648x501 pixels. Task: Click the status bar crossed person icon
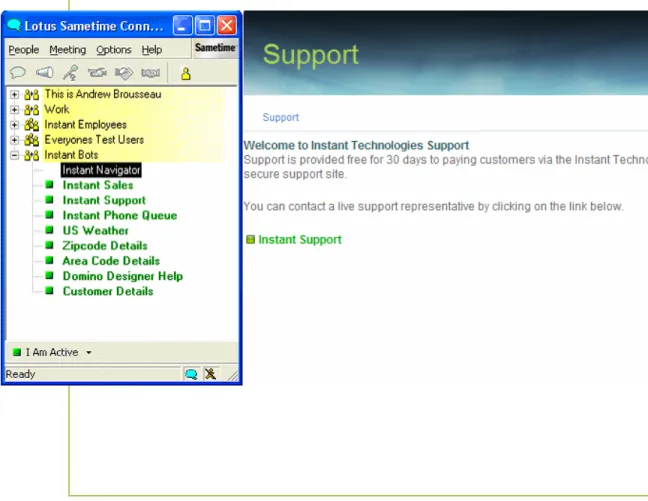click(210, 374)
